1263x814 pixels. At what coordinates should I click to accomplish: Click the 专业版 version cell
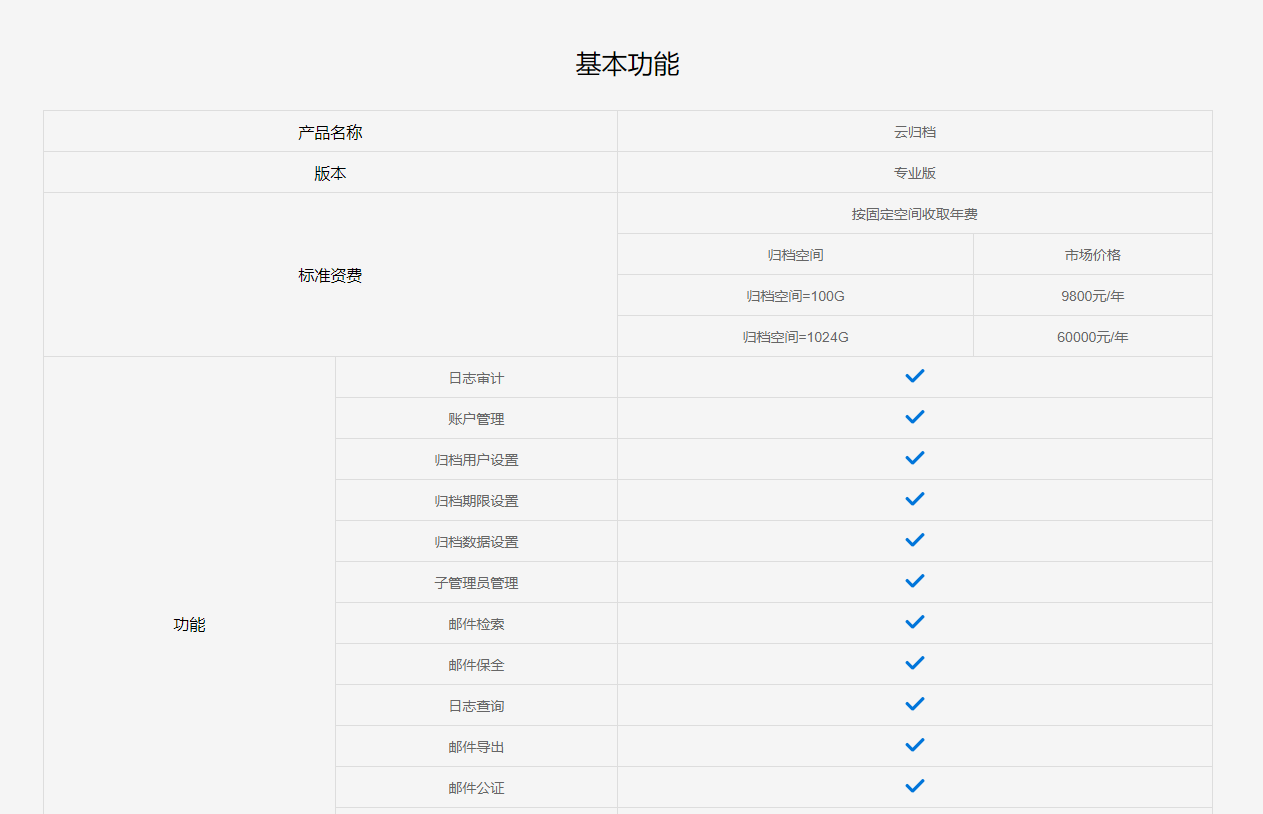click(914, 173)
